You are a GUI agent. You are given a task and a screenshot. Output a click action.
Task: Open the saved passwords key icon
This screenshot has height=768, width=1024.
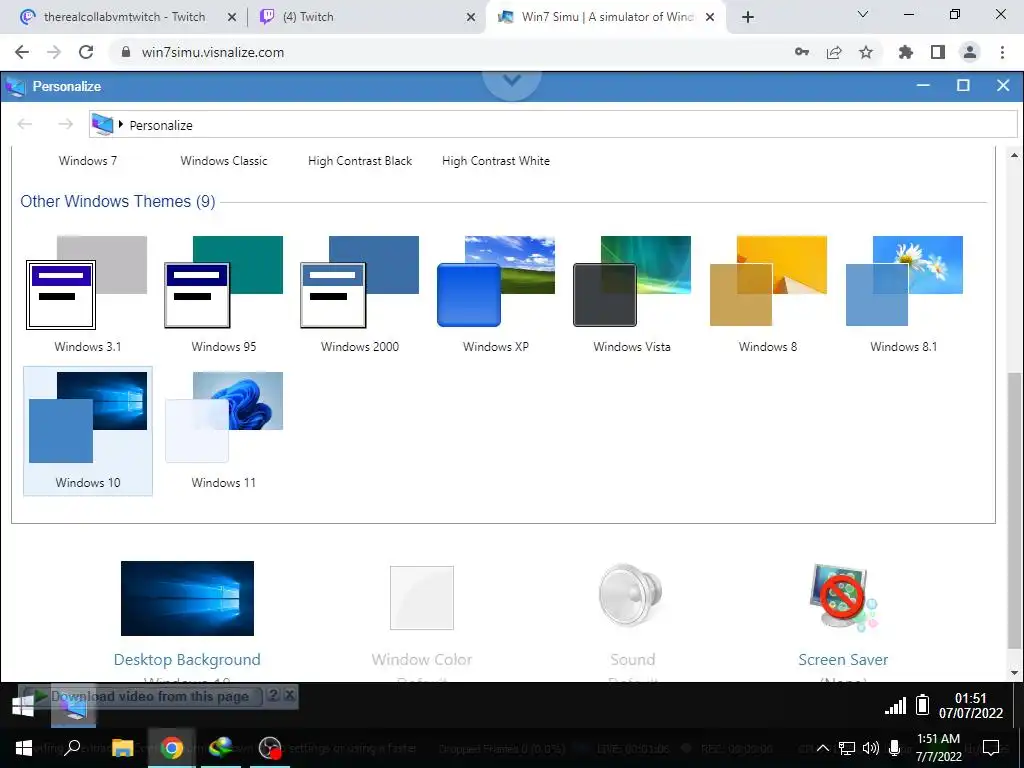click(x=802, y=52)
